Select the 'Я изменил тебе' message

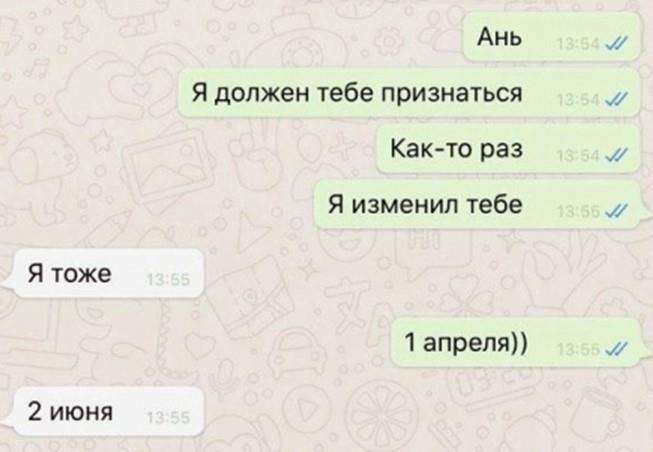tap(476, 205)
